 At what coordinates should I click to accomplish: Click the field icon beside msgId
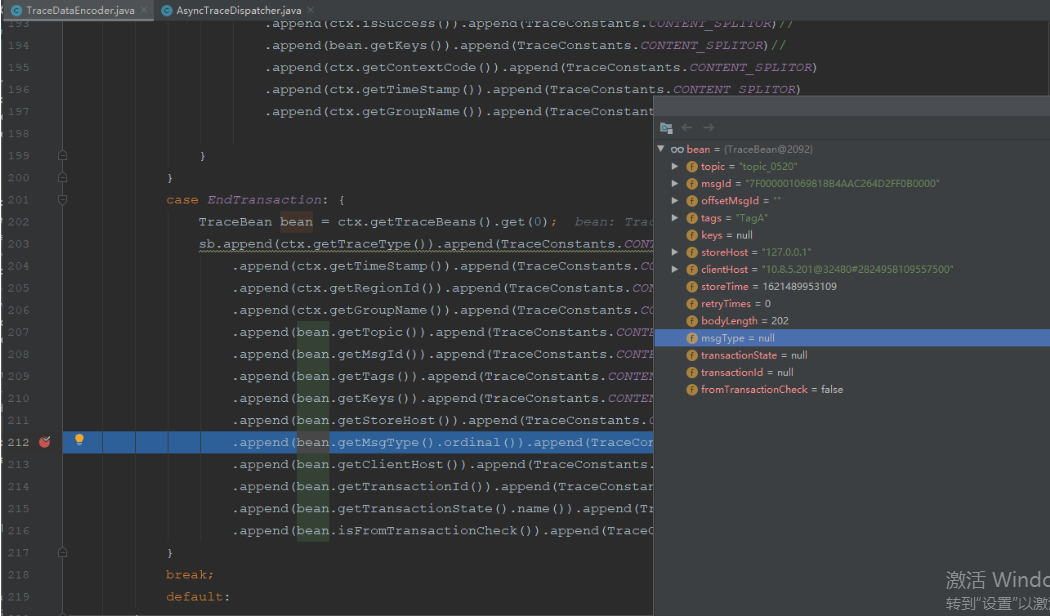[x=692, y=183]
